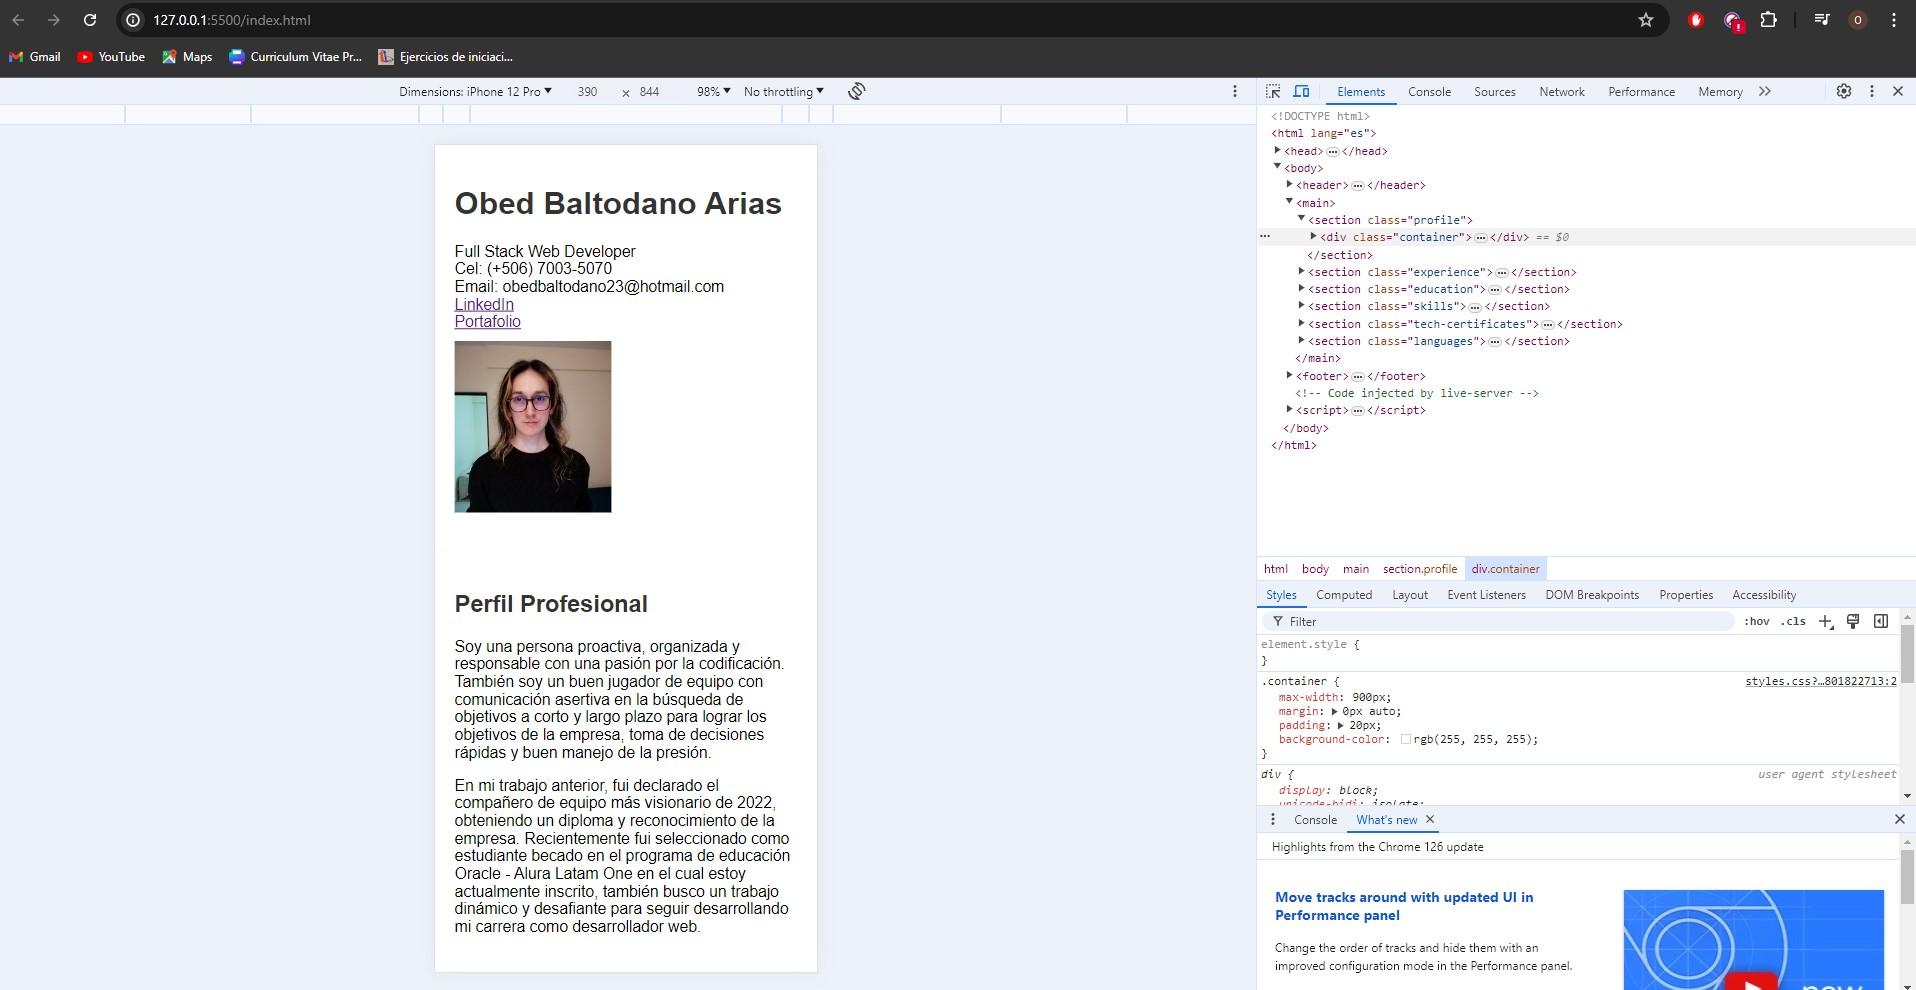
Task: Click the white background-color swatch
Action: coord(1405,739)
